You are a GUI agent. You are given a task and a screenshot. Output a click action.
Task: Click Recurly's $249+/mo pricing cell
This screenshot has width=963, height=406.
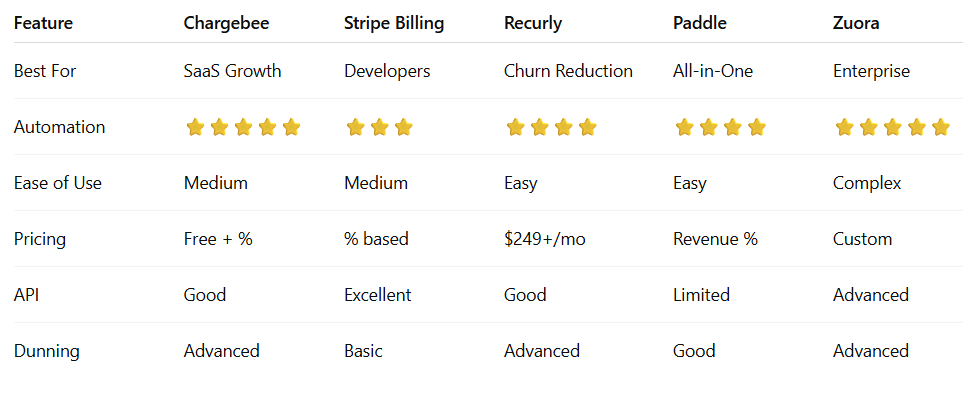(545, 239)
